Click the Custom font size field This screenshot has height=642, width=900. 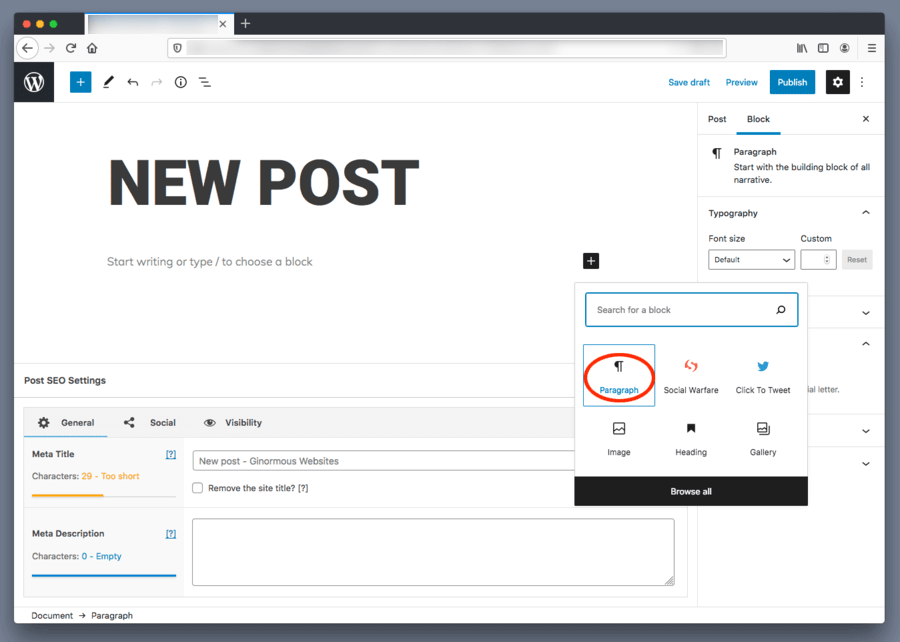click(x=818, y=260)
